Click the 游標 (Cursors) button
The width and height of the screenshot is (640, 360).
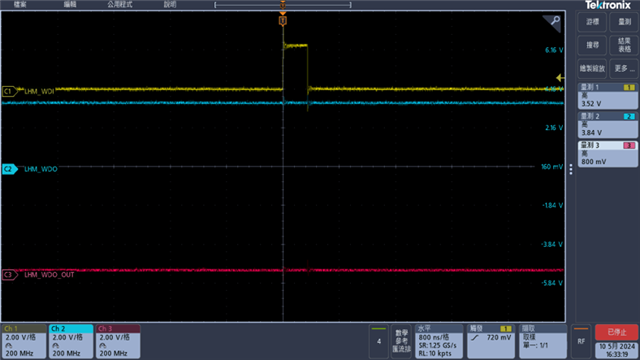coord(592,22)
